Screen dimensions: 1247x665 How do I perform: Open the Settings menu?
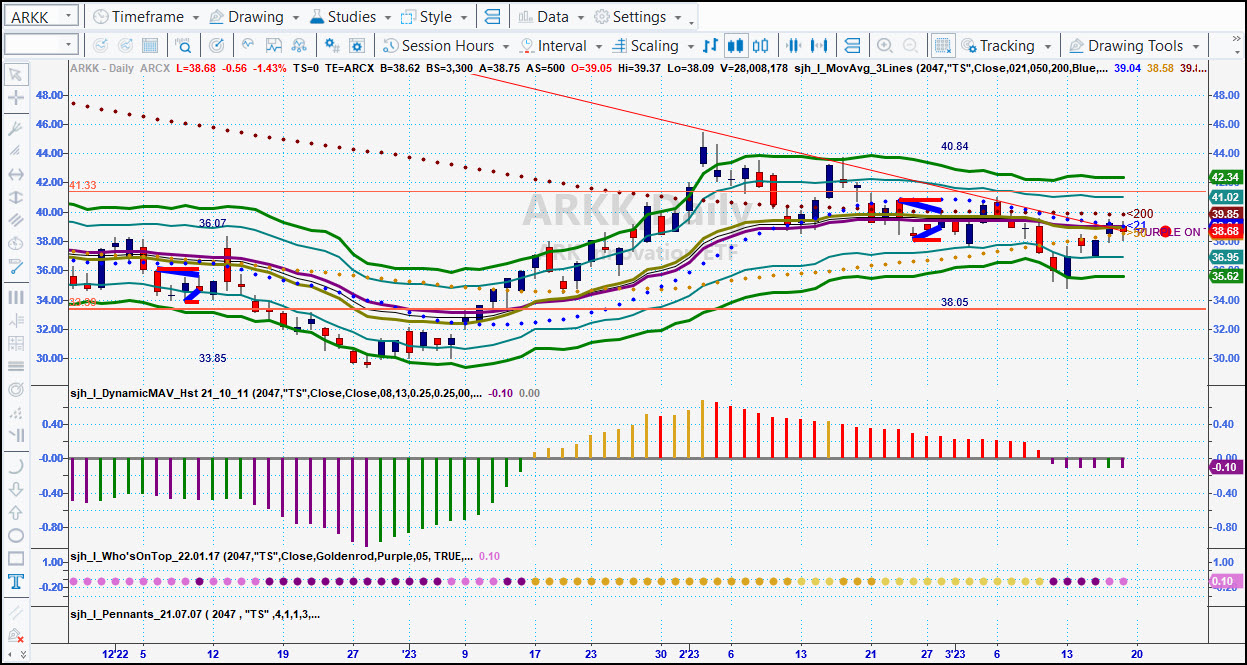(638, 17)
